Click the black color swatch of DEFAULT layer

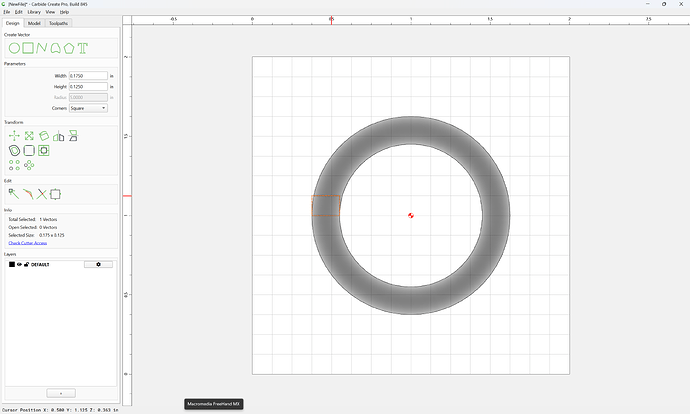tap(12, 264)
